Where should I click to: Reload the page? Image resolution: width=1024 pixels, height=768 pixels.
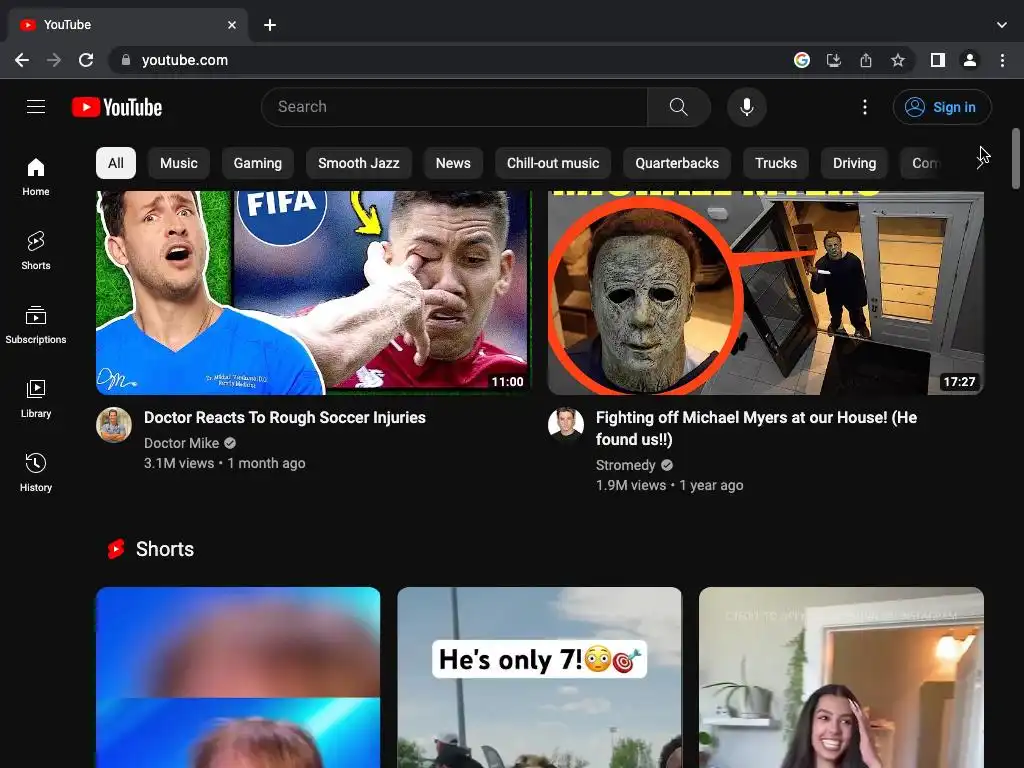(x=86, y=60)
